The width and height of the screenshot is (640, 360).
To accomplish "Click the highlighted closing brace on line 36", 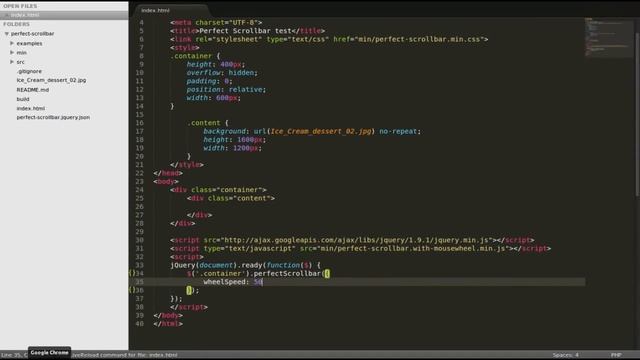I will pyautogui.click(x=189, y=290).
